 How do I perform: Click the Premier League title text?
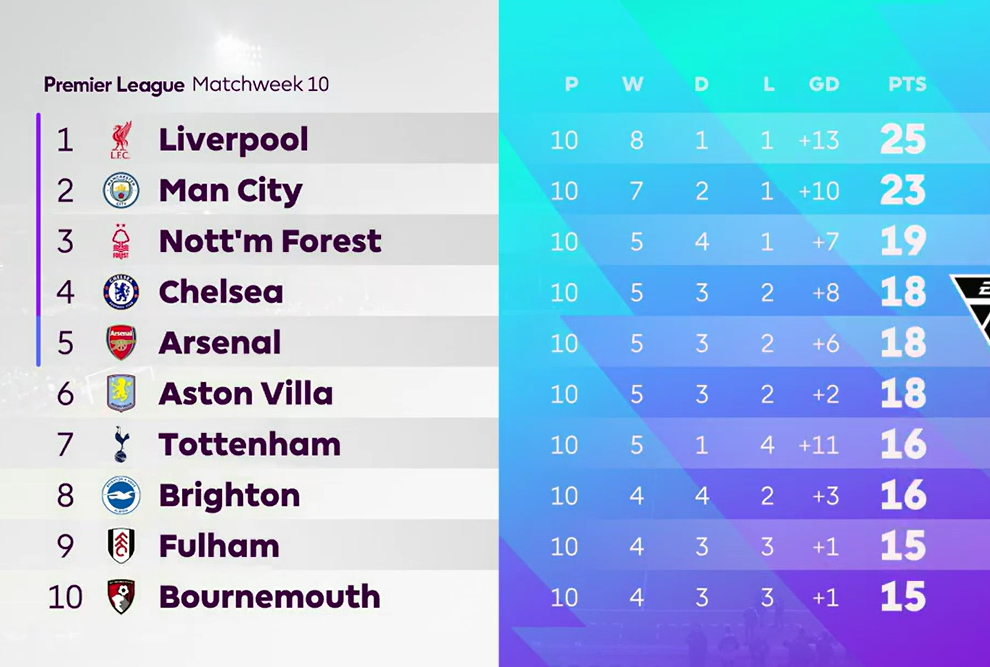[114, 85]
